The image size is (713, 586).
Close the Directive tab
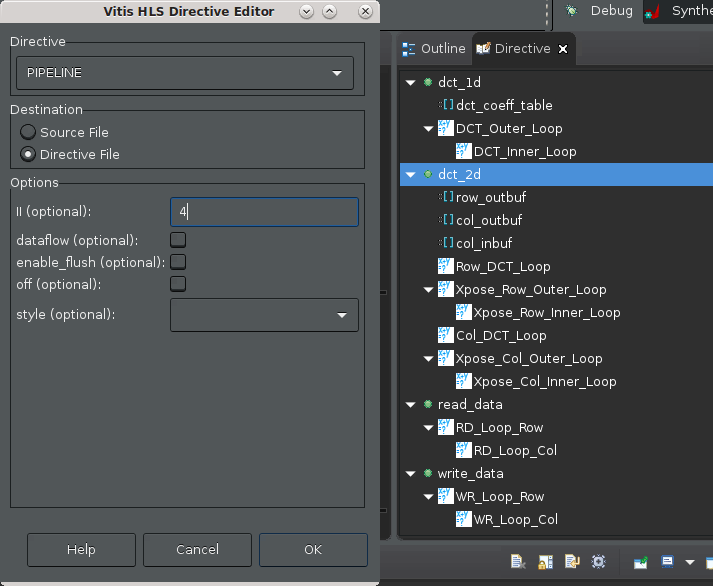[562, 48]
